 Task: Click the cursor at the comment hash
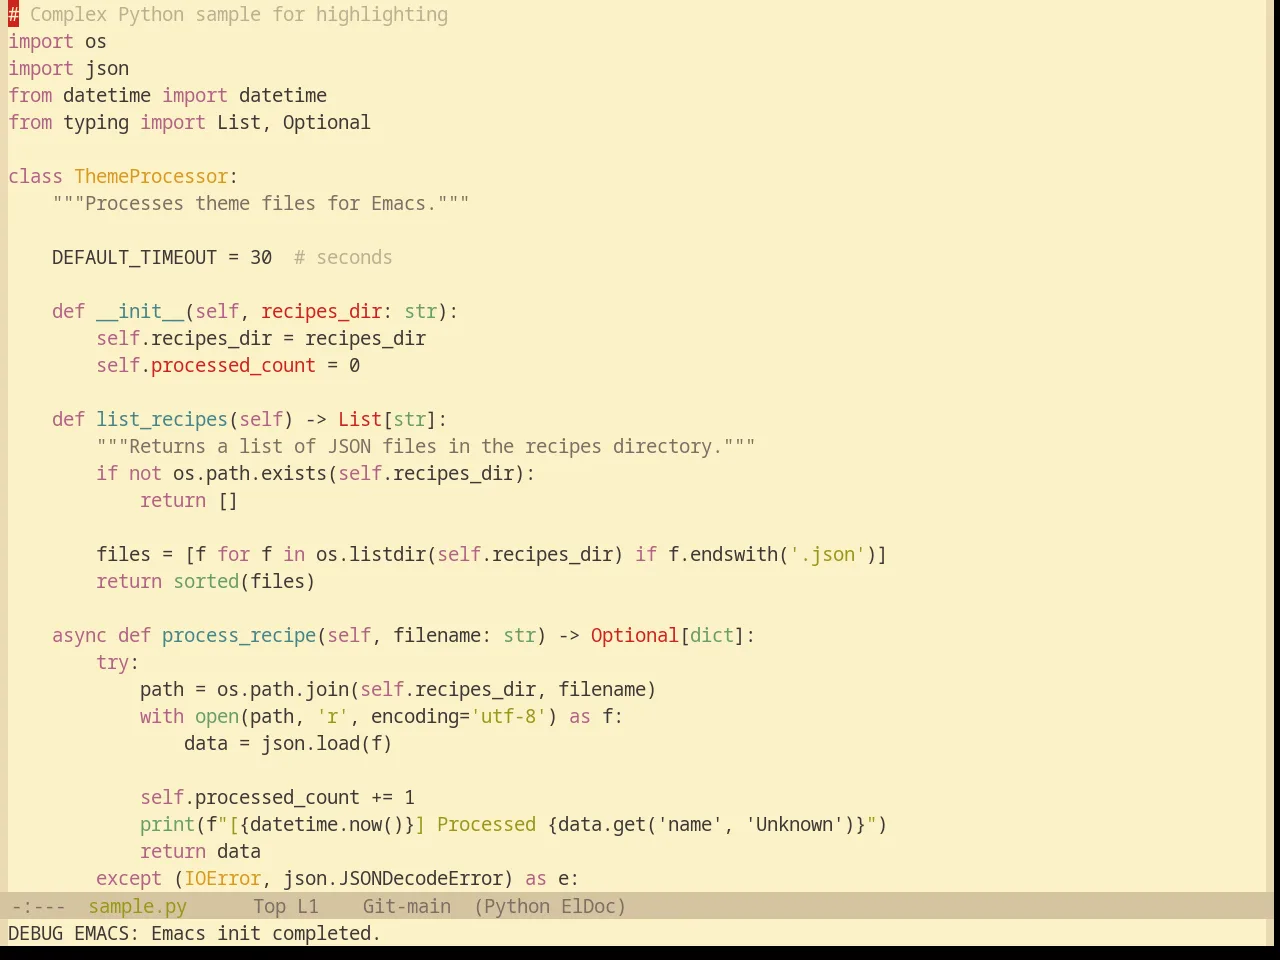pos(13,14)
